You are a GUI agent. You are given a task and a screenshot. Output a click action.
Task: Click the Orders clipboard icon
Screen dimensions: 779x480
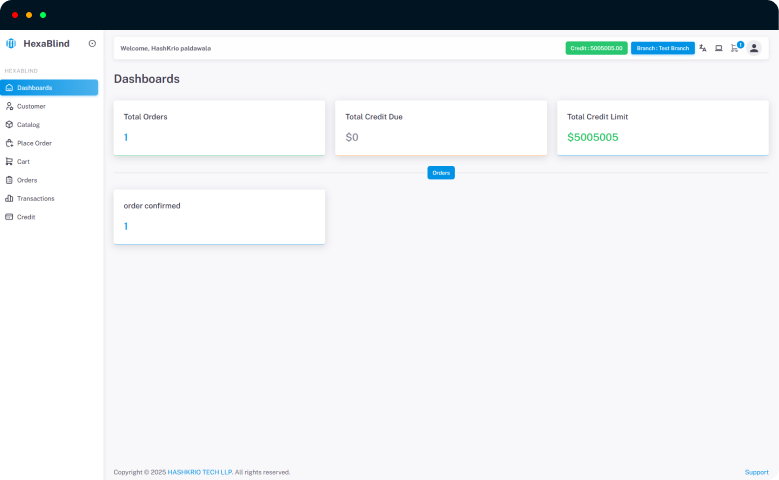9,180
